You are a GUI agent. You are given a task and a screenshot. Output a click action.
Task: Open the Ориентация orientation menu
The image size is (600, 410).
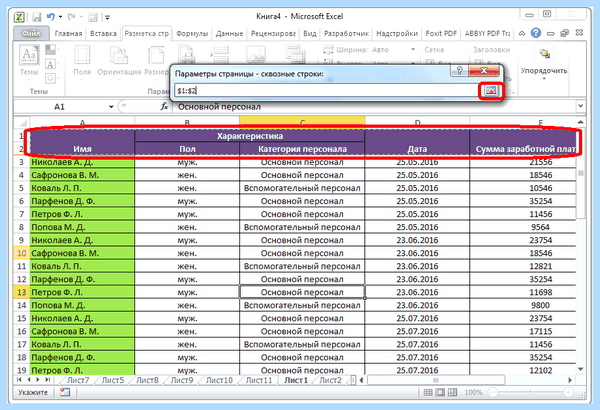(x=119, y=60)
